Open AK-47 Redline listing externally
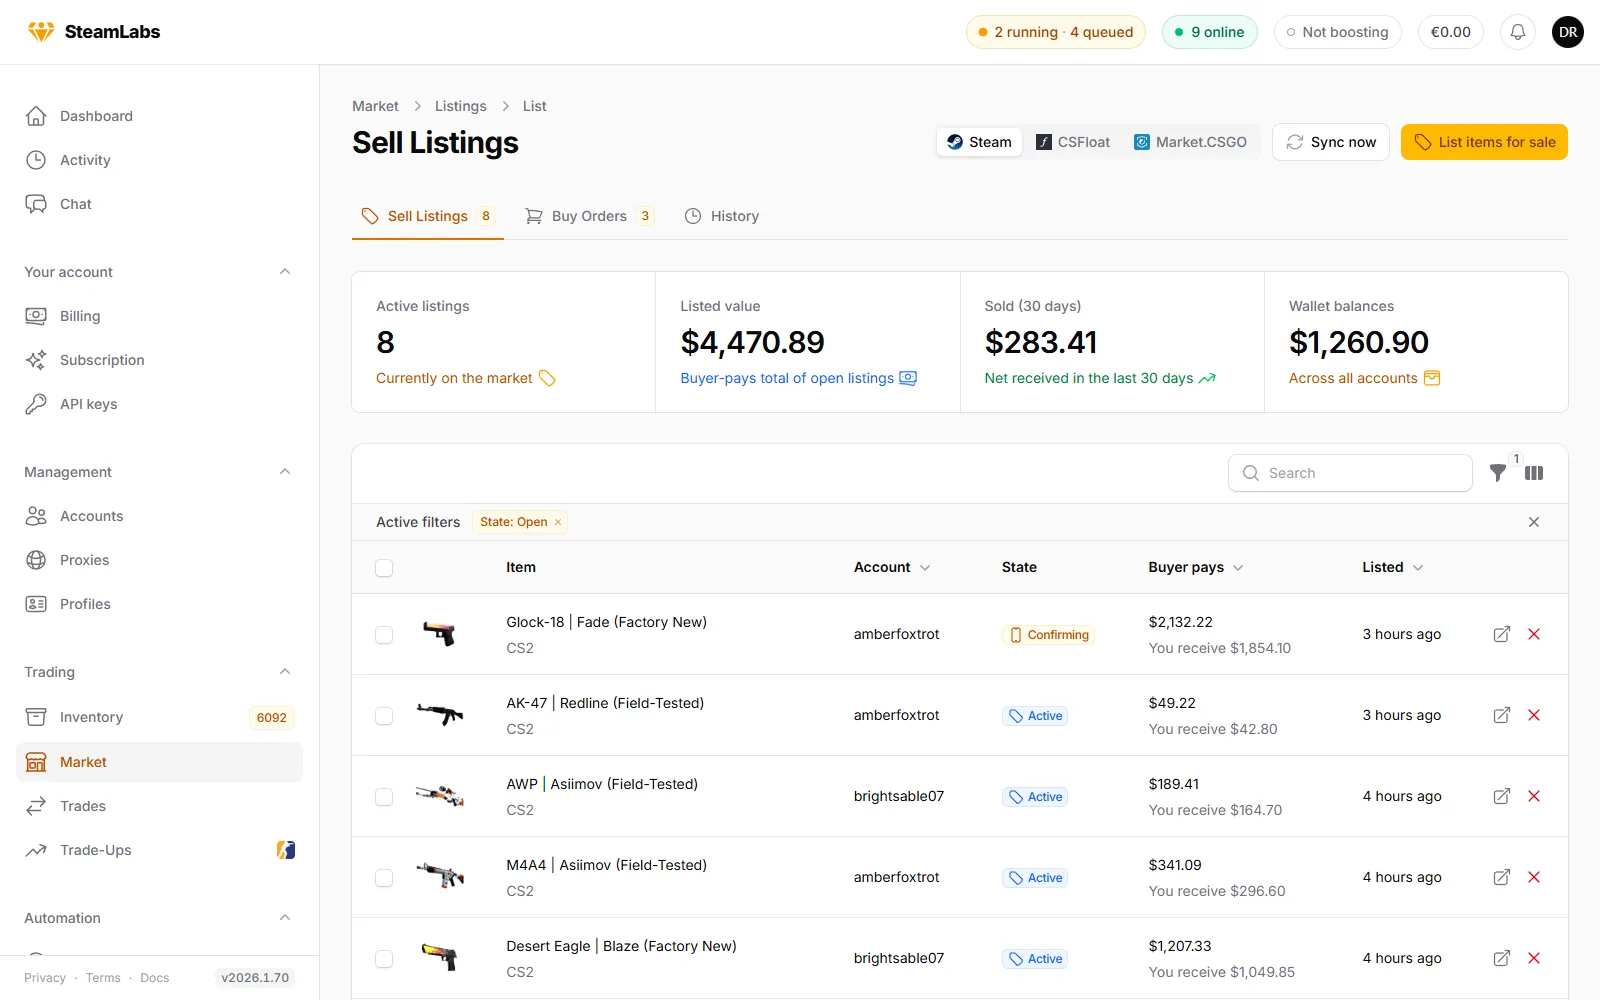The width and height of the screenshot is (1600, 1000). (1502, 715)
